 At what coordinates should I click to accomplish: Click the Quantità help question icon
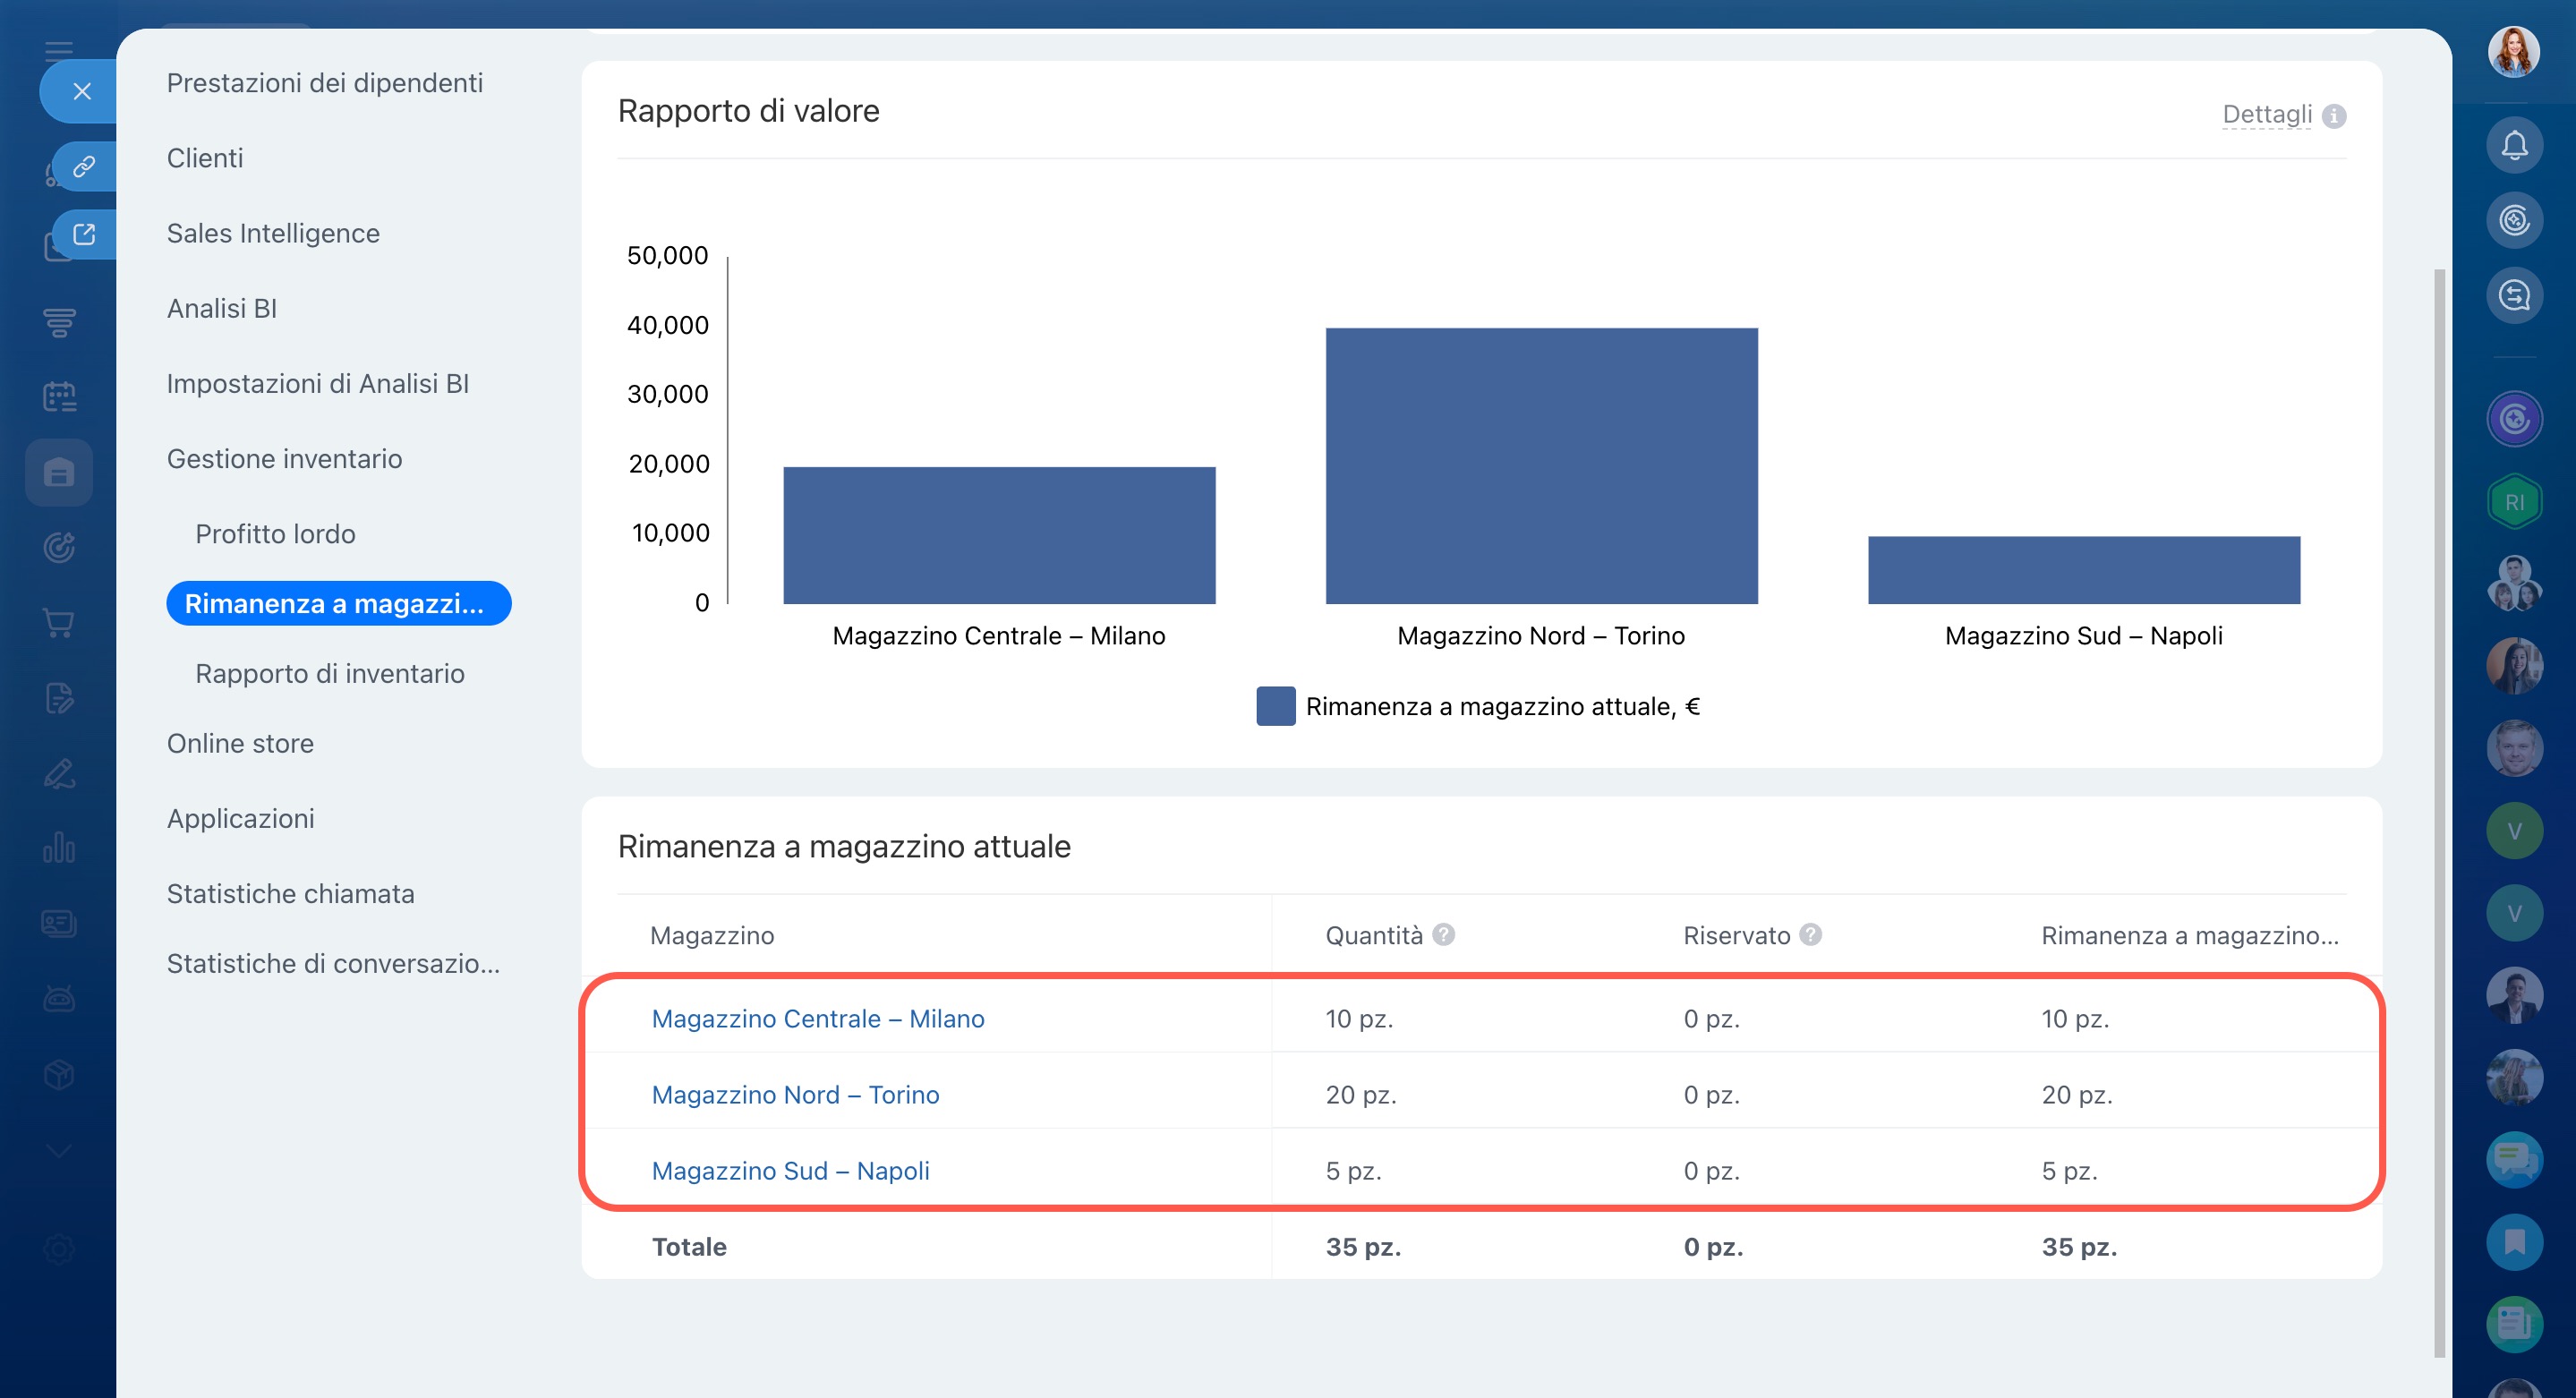tap(1443, 934)
